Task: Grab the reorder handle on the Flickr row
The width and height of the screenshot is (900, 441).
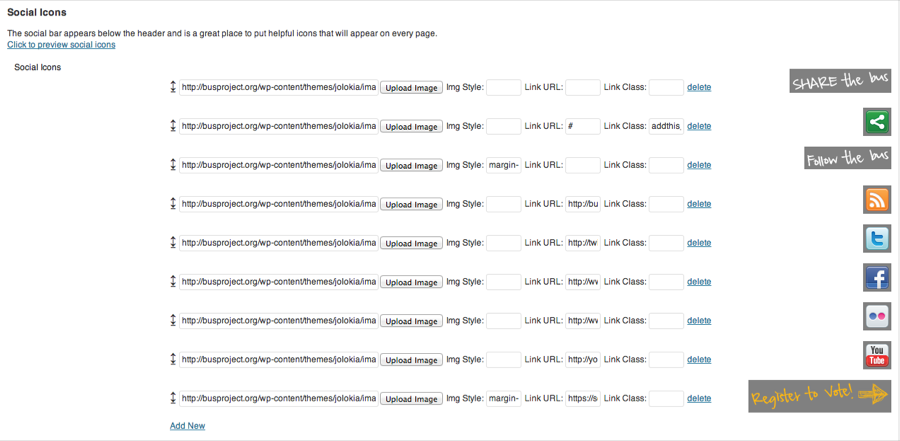Action: coord(173,320)
